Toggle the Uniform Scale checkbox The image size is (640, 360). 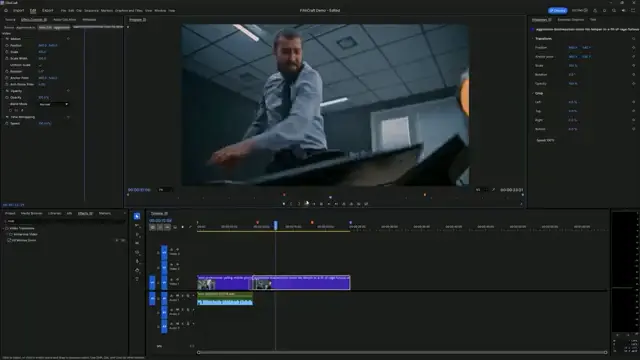[x=40, y=65]
